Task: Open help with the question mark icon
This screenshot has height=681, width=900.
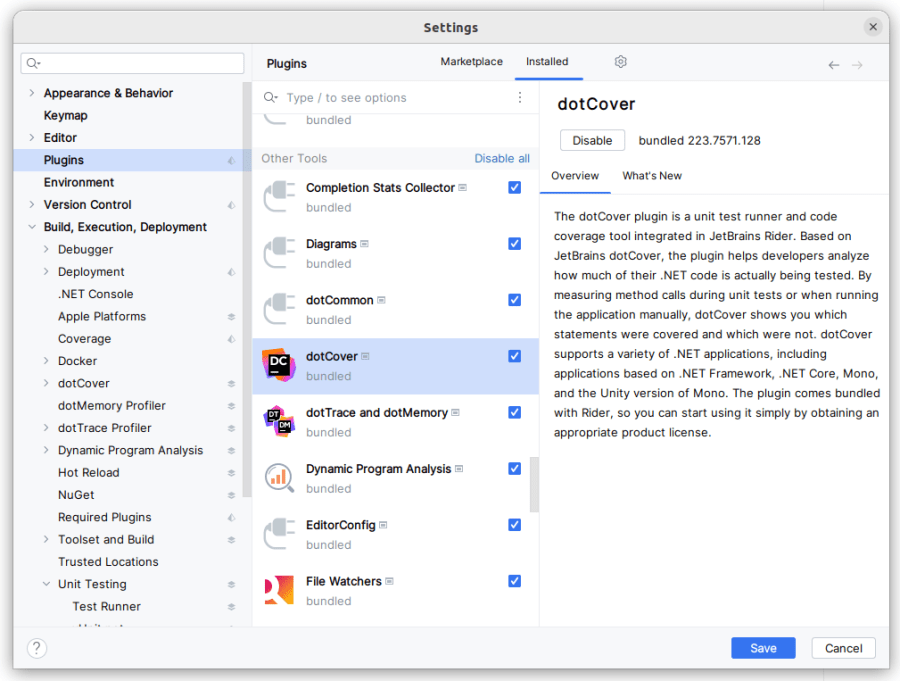Action: click(37, 648)
